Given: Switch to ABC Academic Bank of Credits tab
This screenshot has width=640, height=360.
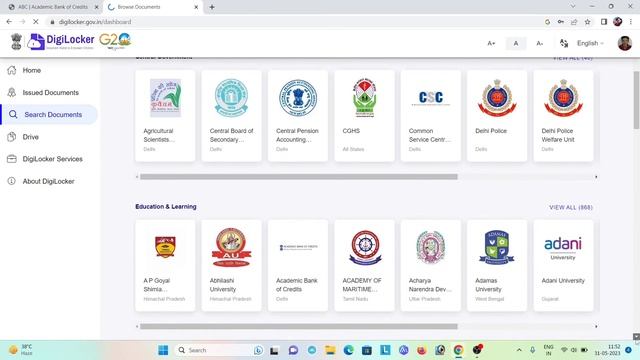Looking at the screenshot, I should (53, 7).
